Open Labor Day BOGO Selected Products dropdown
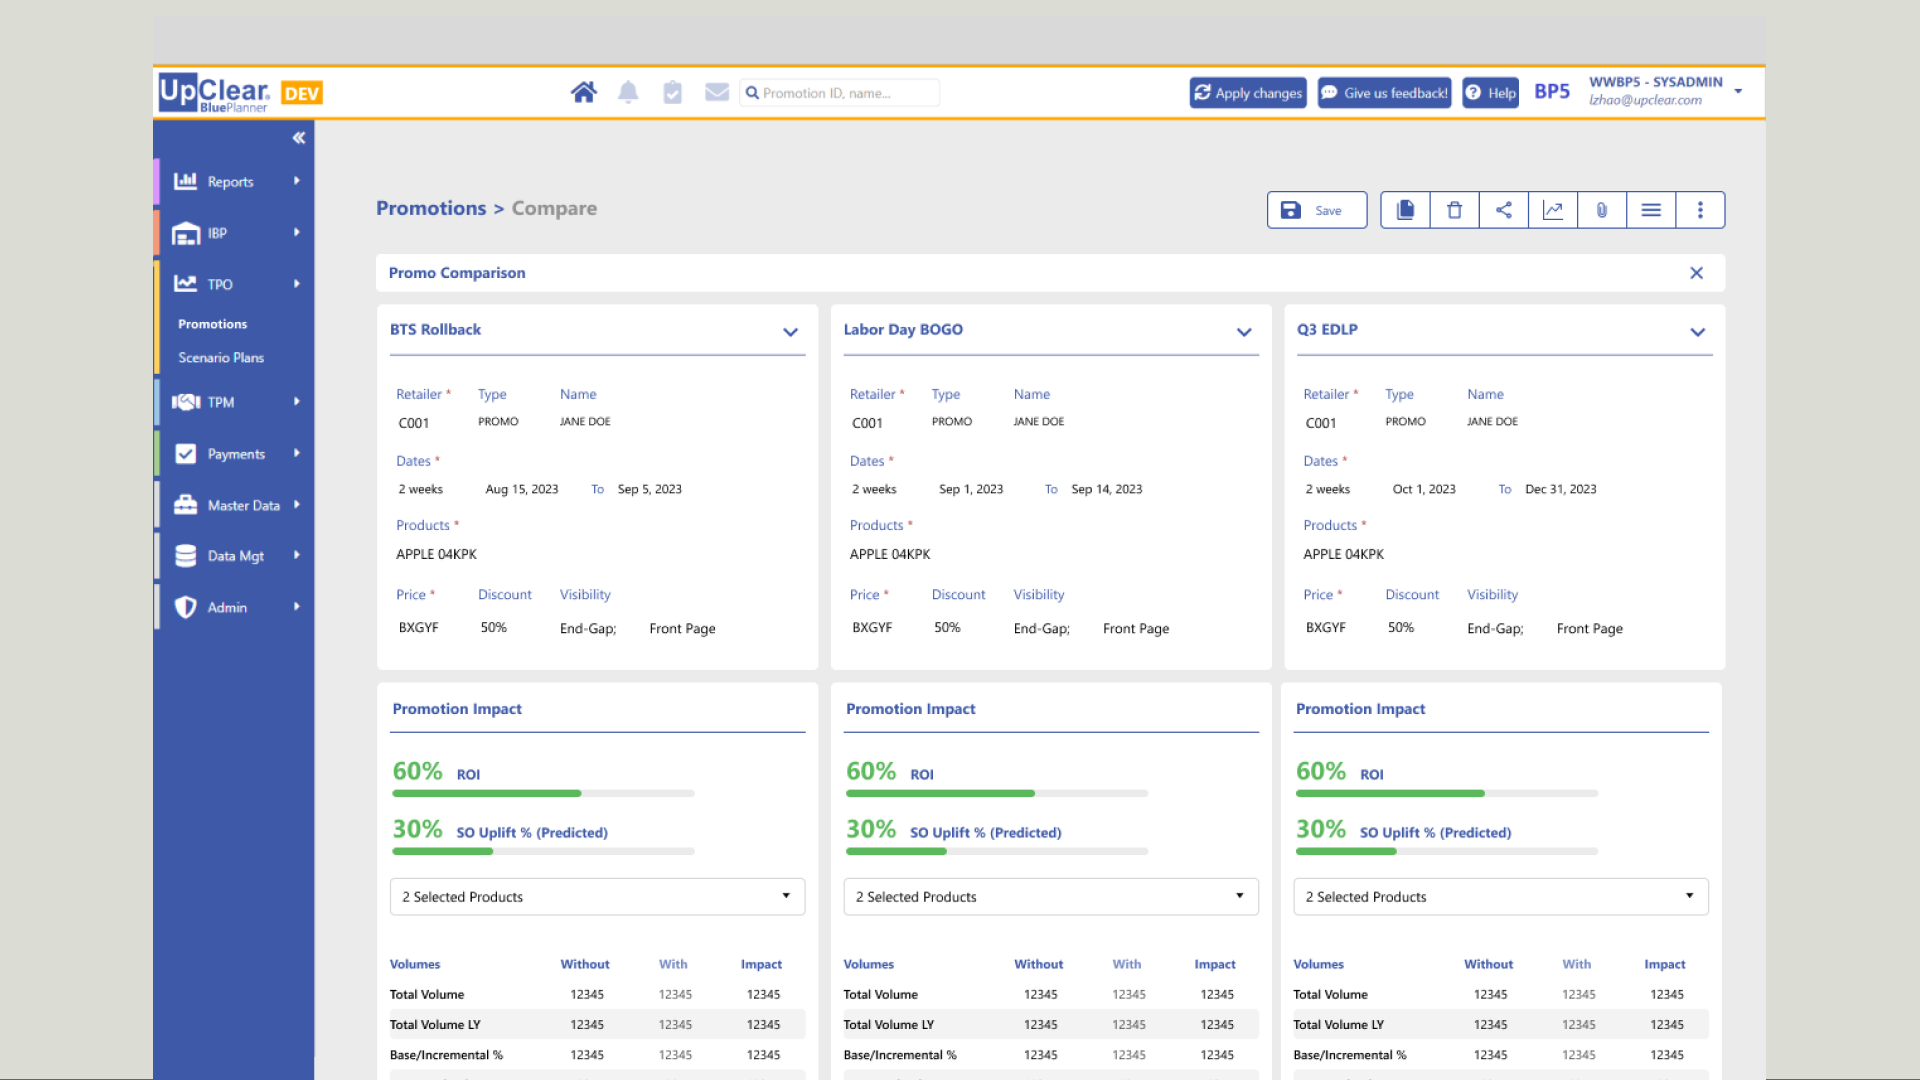Viewport: 1920px width, 1080px height. (1051, 897)
